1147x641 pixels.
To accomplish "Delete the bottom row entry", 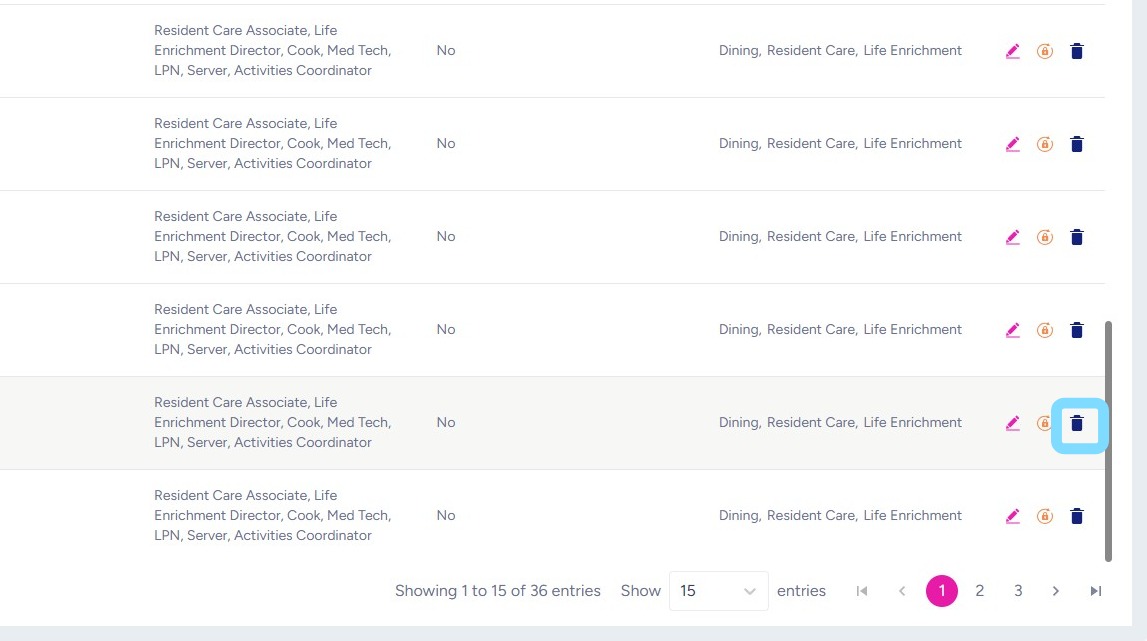I will (1077, 516).
